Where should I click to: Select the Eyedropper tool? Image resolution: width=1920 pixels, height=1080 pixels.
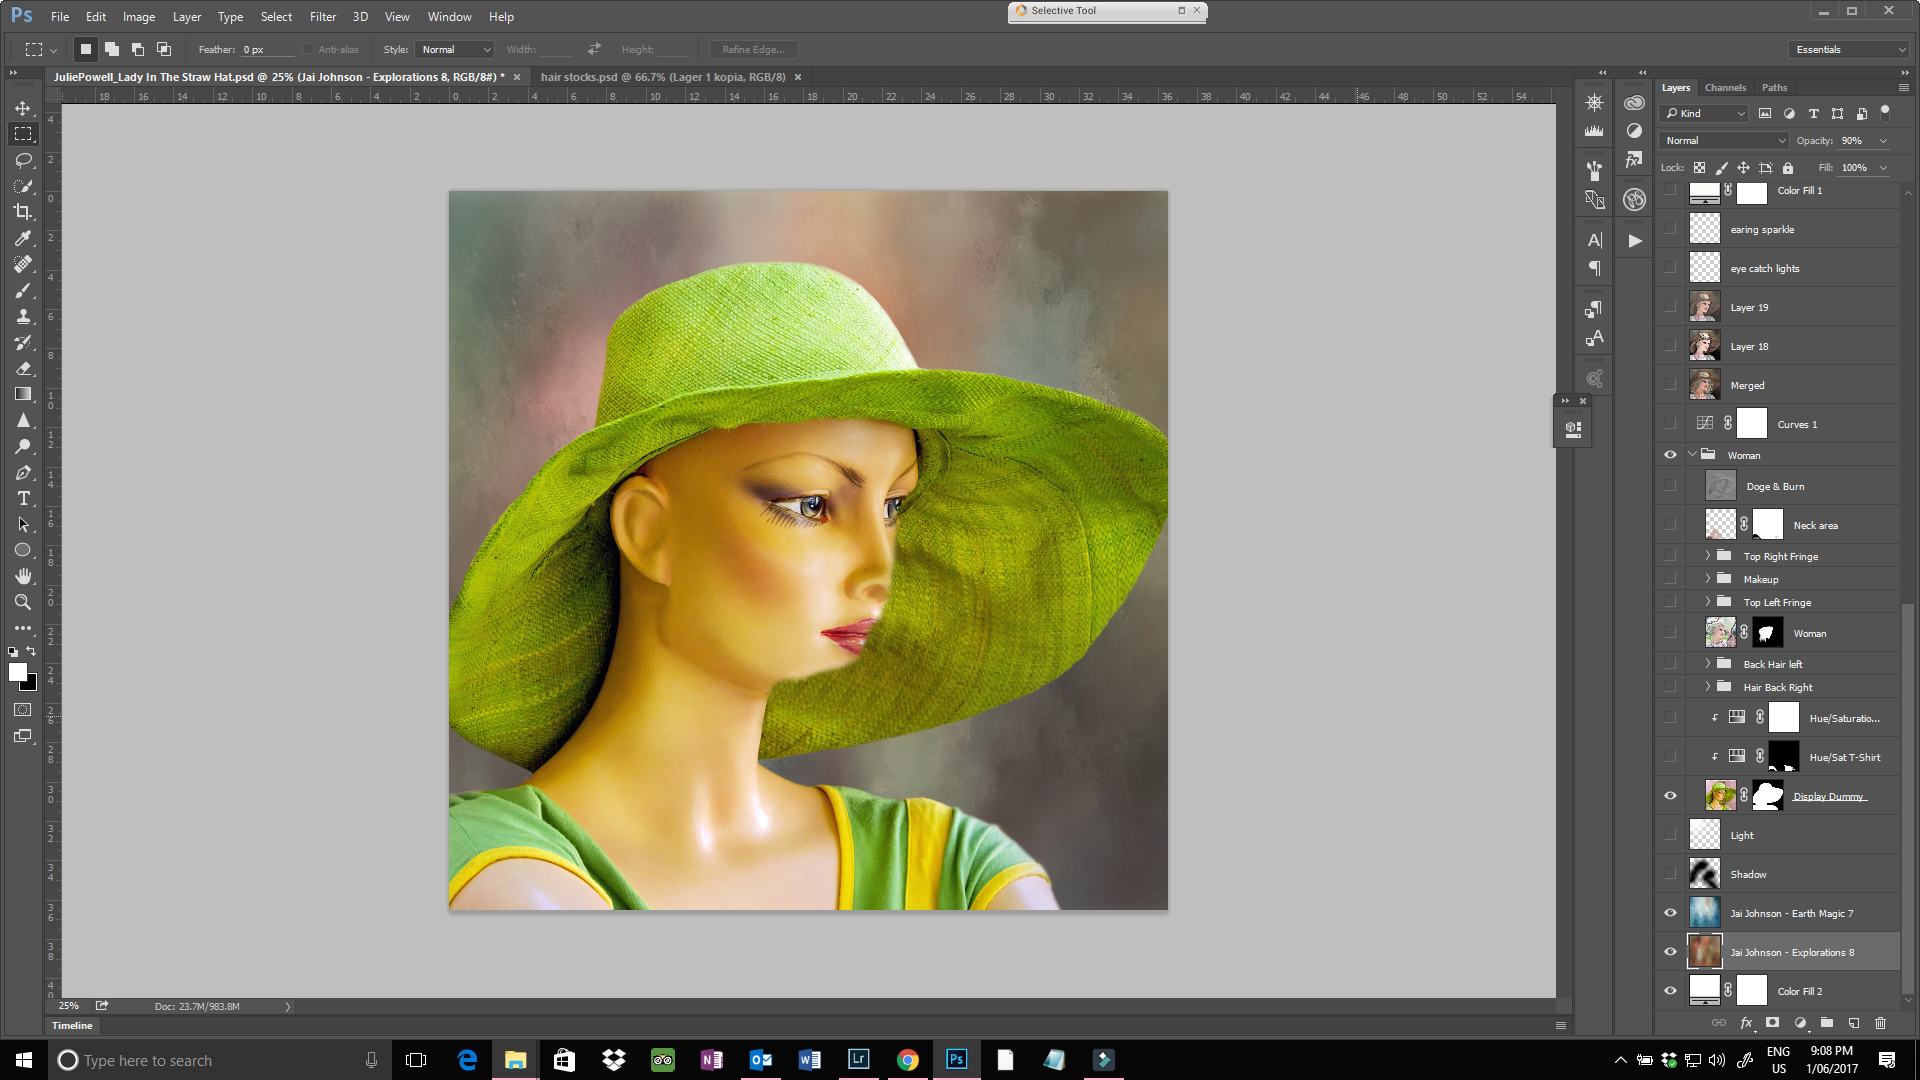[x=23, y=238]
